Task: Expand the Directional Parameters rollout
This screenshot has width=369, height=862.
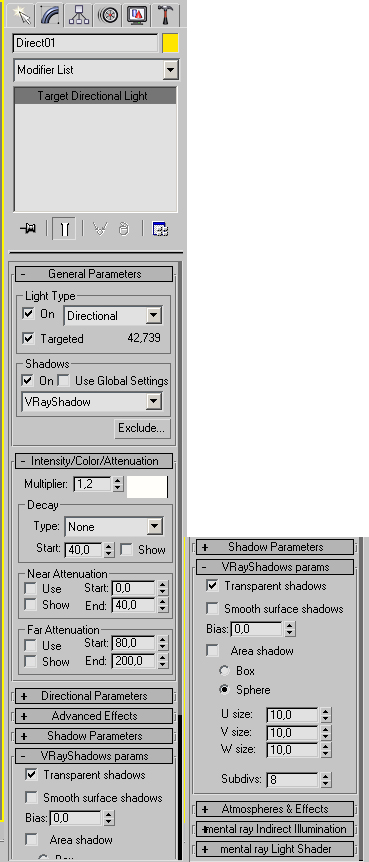Action: (x=94, y=696)
